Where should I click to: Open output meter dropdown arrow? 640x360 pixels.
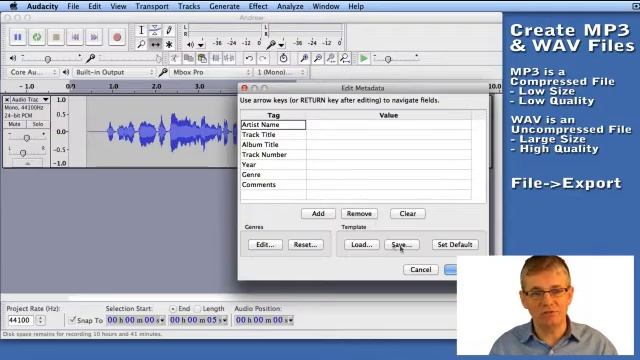pyautogui.click(x=201, y=44)
